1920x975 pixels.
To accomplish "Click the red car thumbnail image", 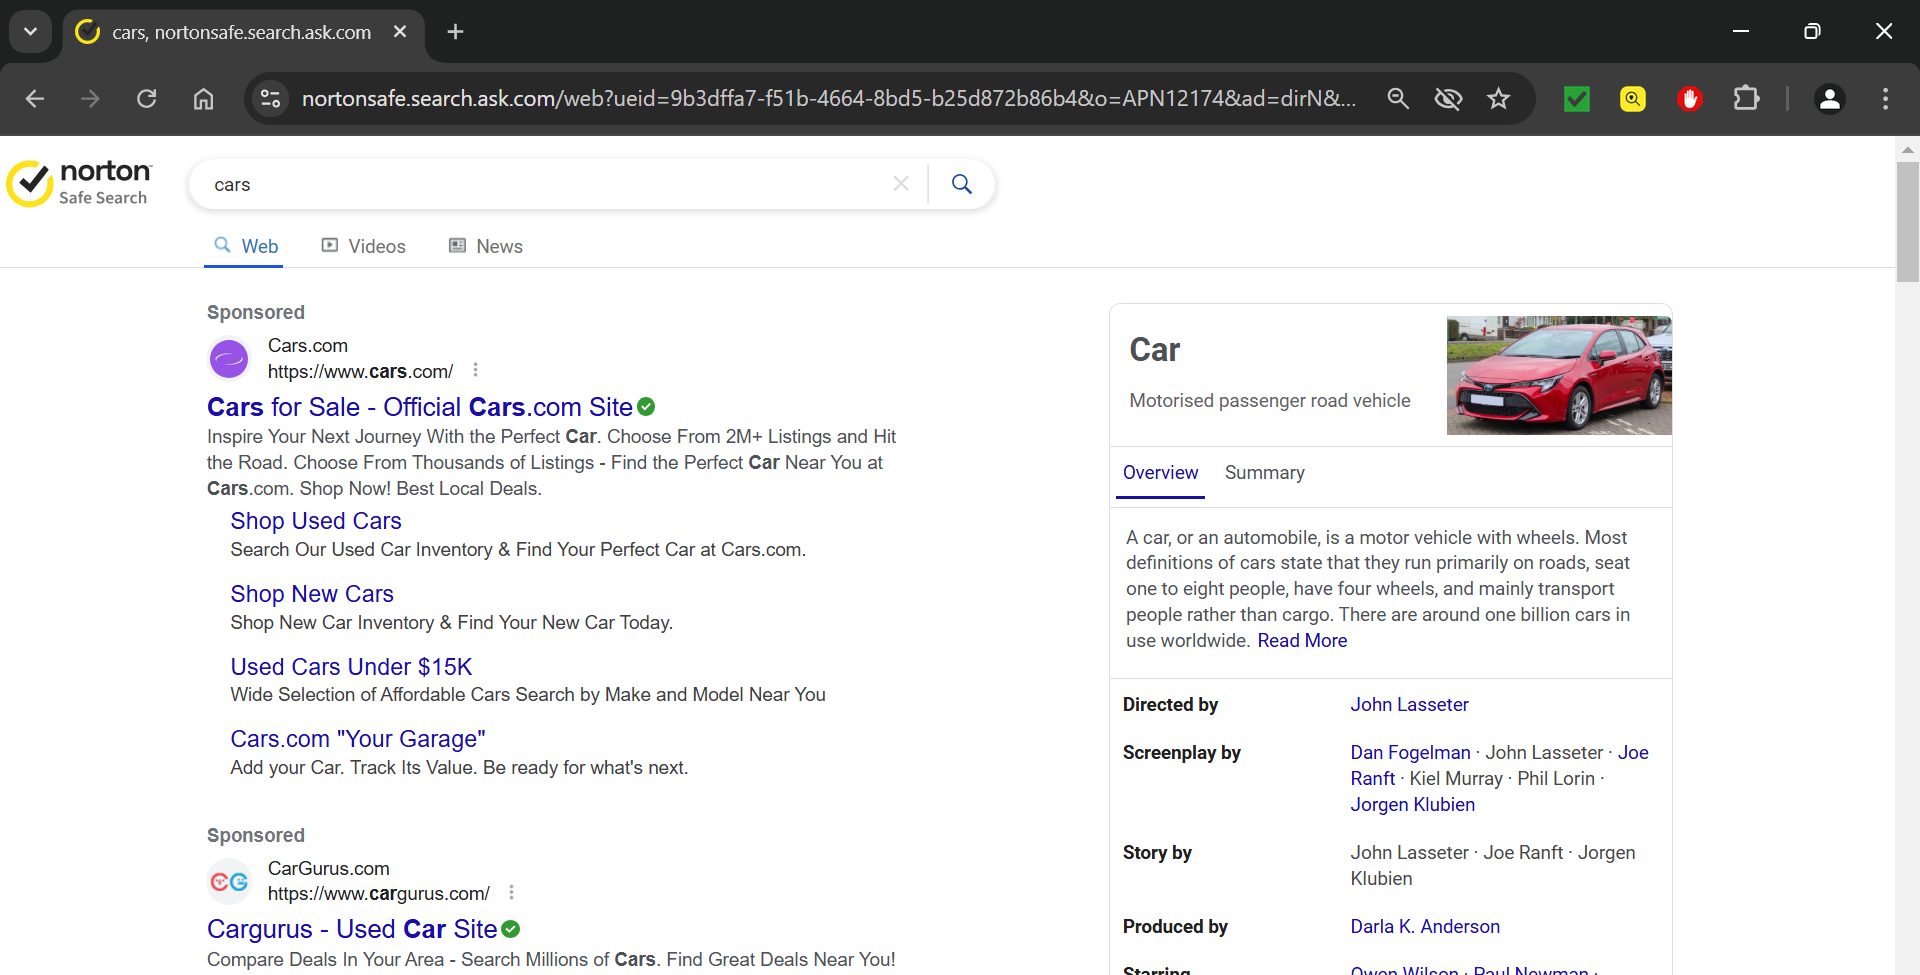I will click(1558, 375).
